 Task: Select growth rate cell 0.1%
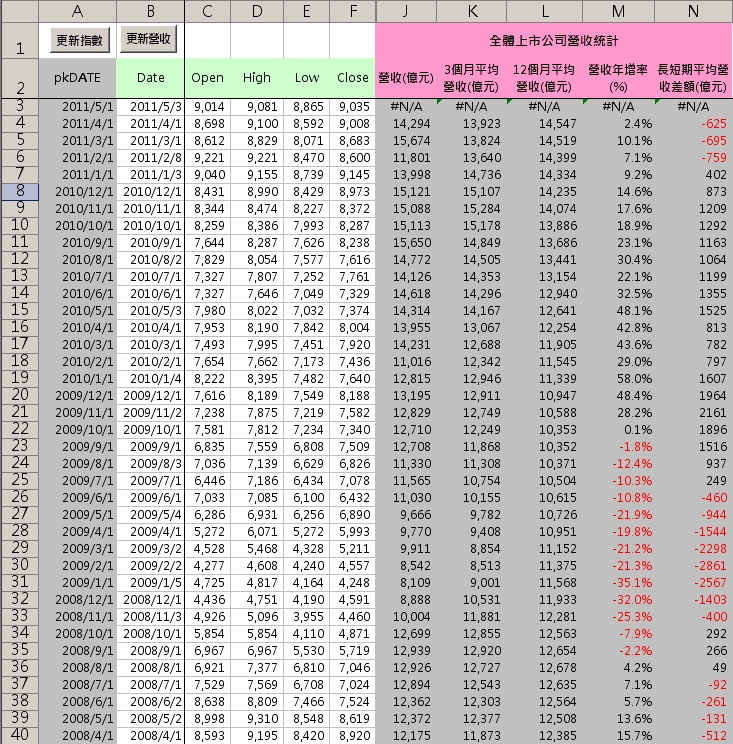pos(618,430)
